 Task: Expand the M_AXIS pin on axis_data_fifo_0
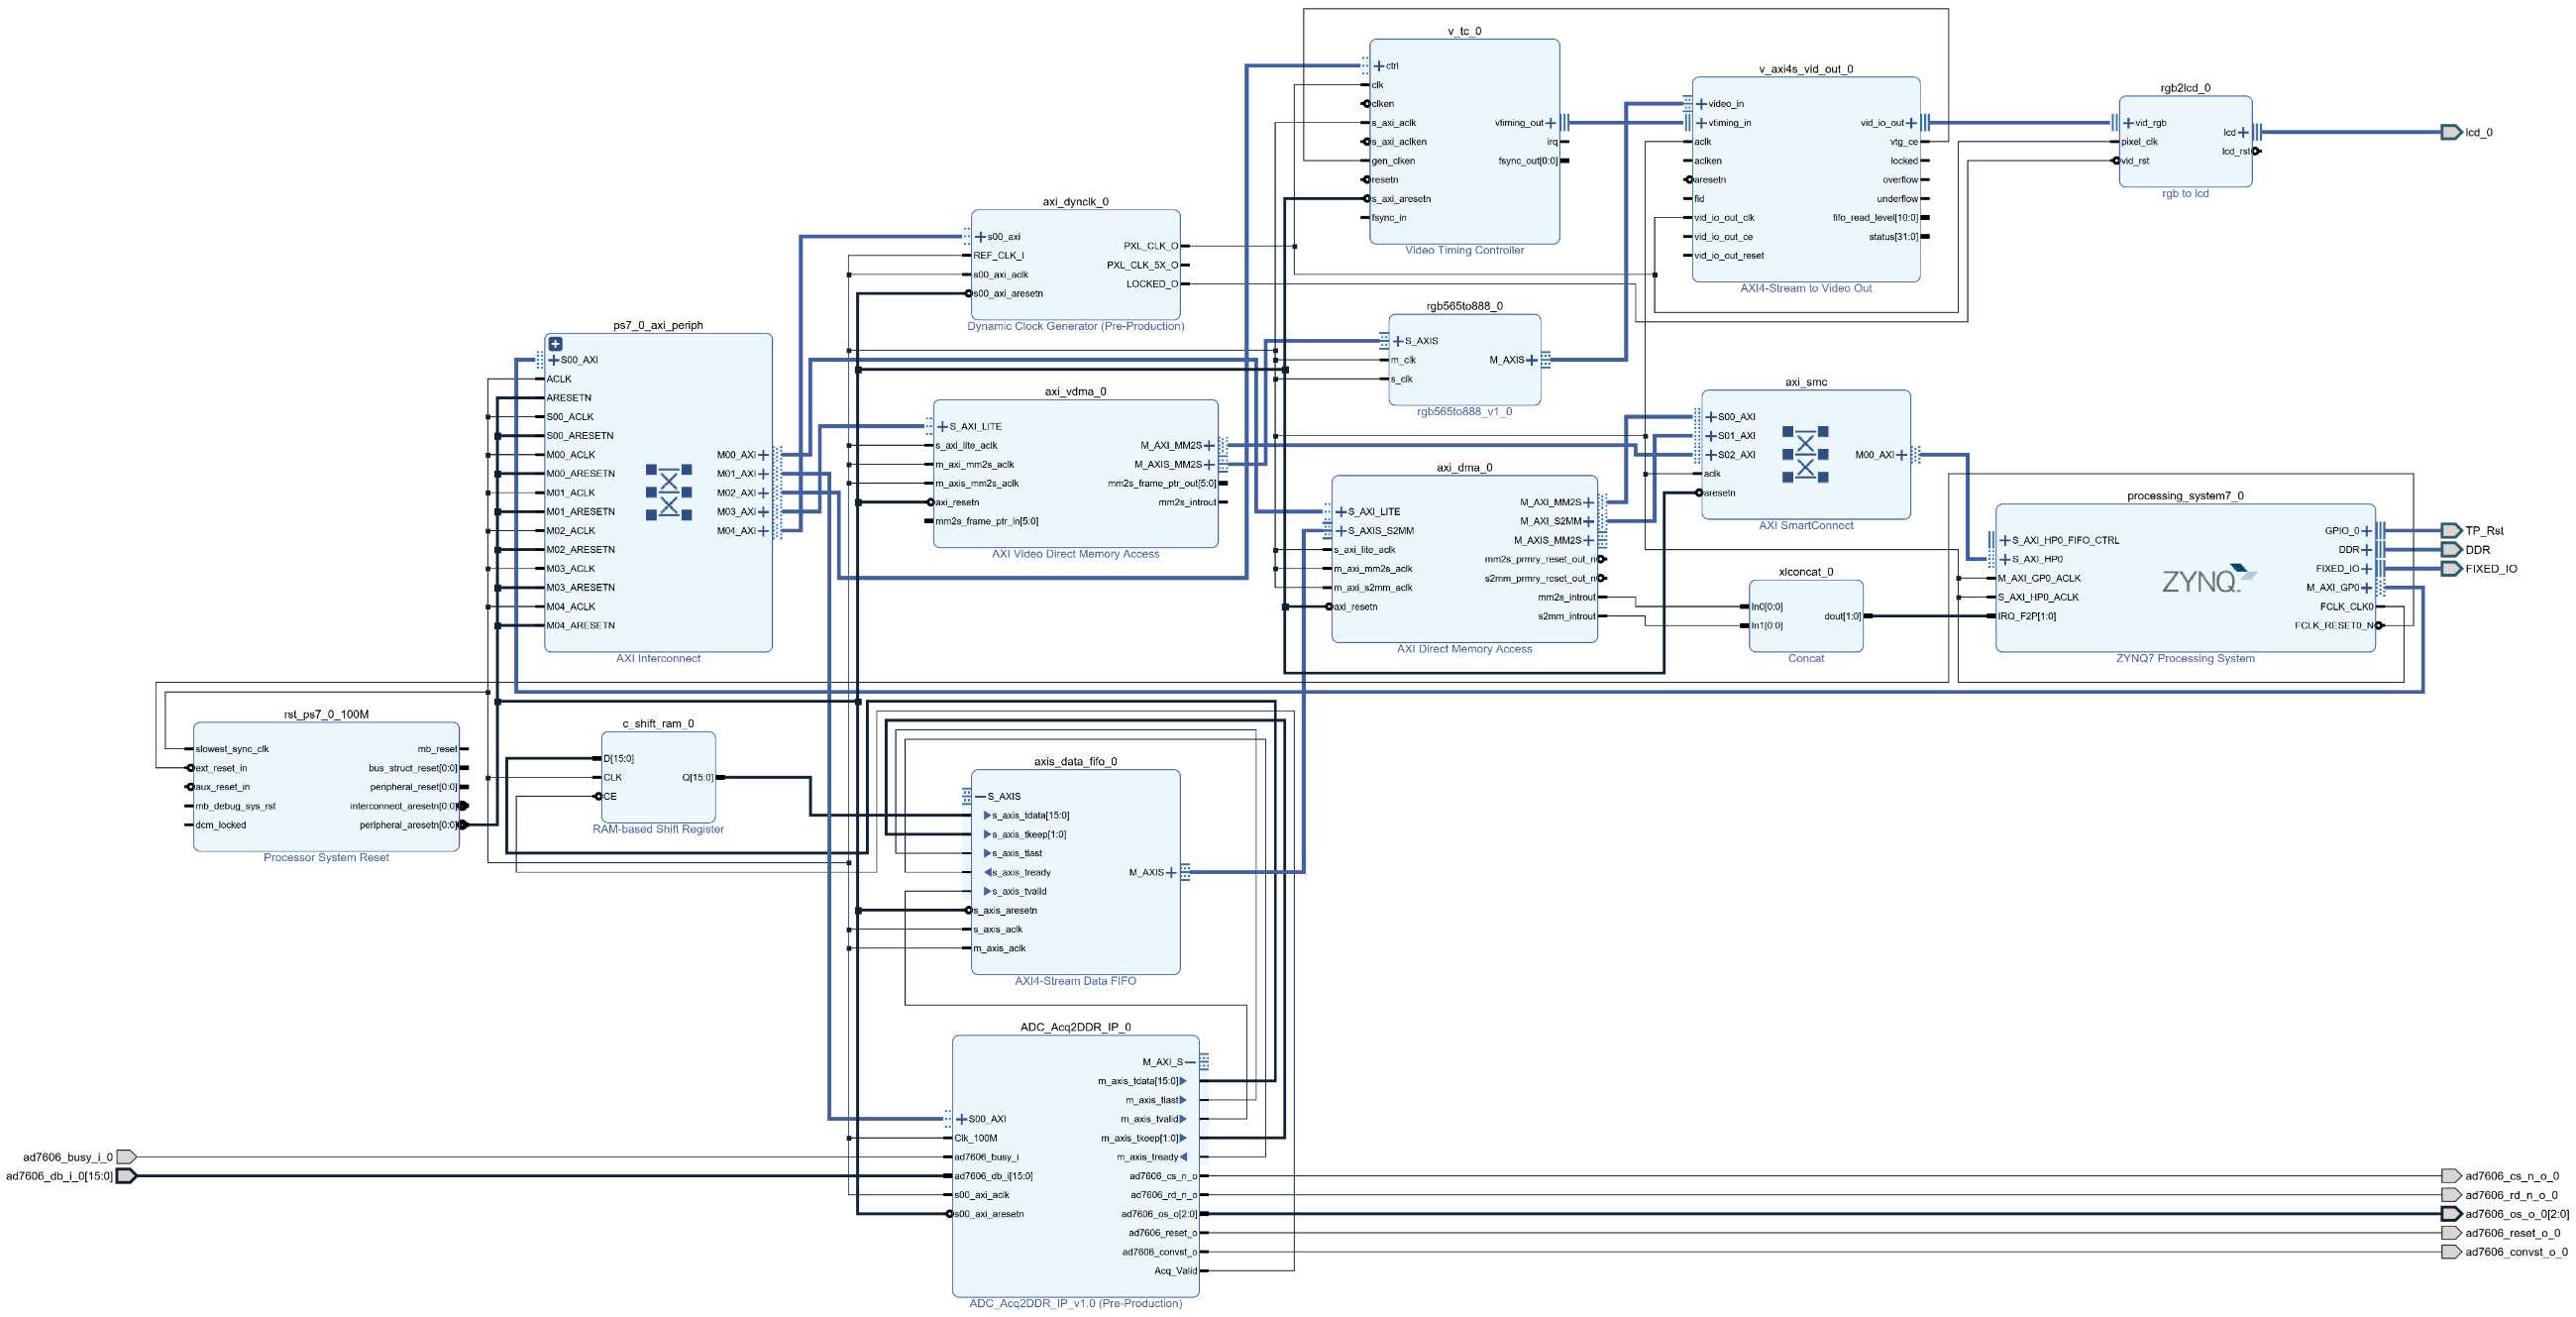tap(1171, 873)
